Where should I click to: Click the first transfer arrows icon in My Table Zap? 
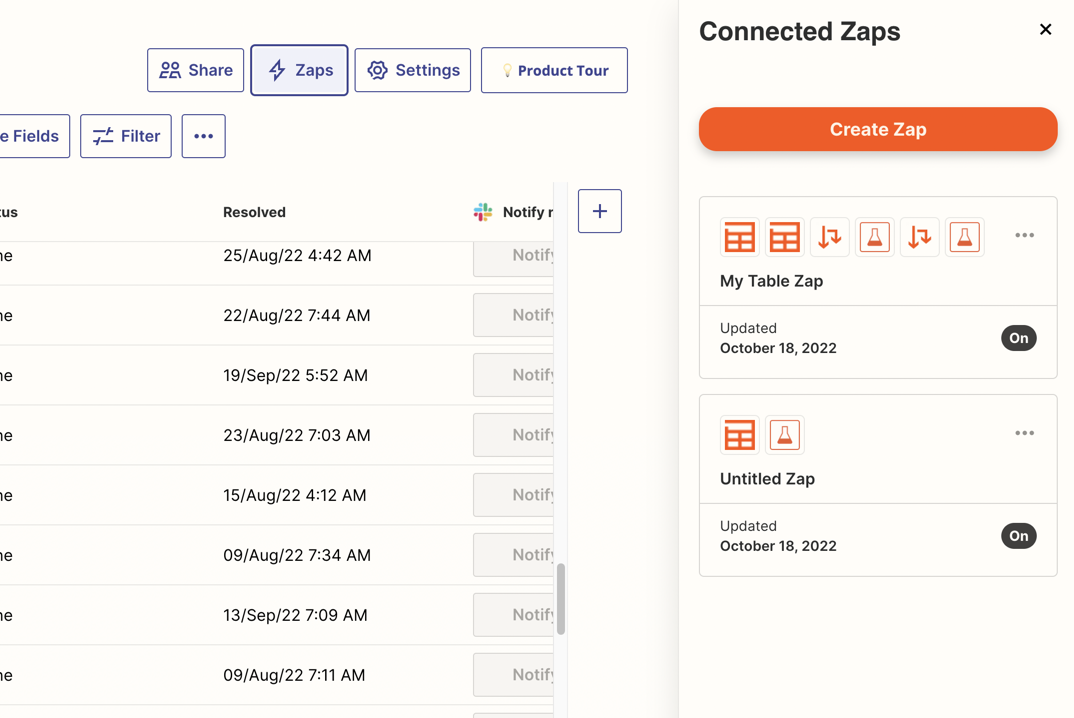(829, 237)
